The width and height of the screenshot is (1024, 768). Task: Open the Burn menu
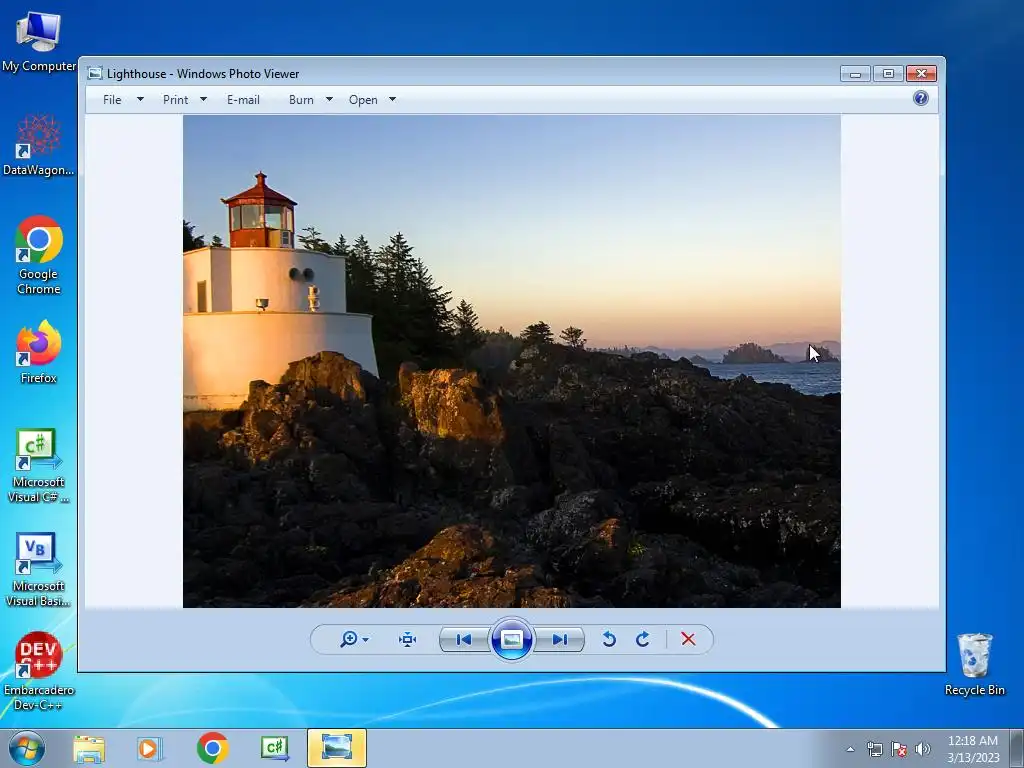[301, 99]
